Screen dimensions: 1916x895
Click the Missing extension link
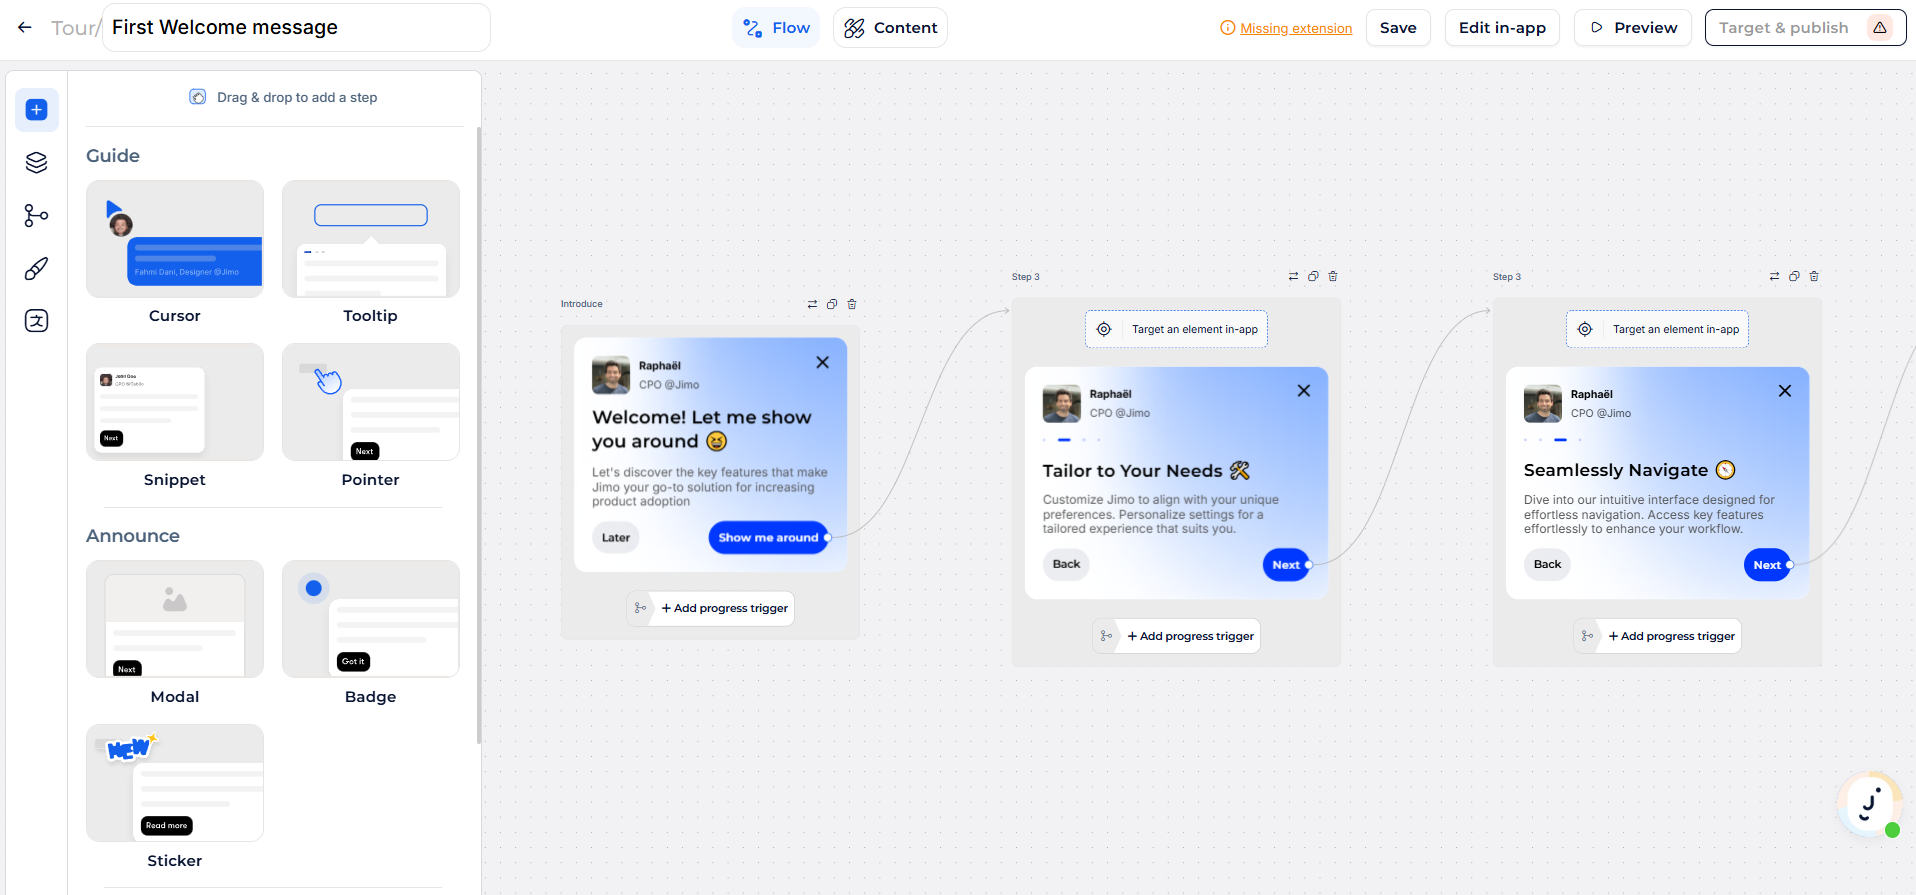coord(1295,29)
